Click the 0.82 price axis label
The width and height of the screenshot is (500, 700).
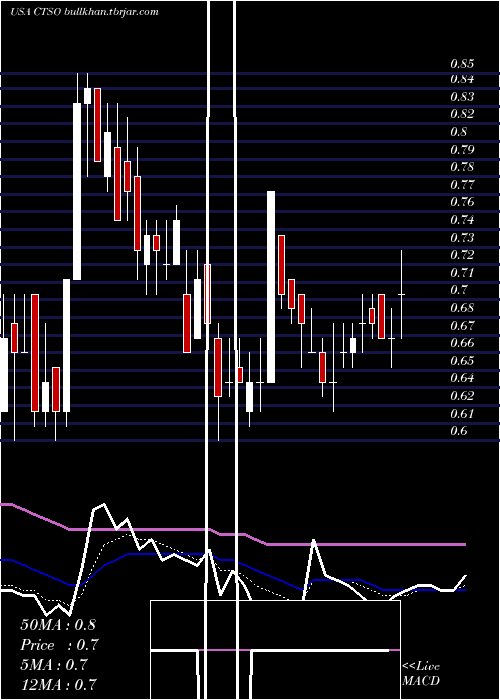pyautogui.click(x=462, y=114)
